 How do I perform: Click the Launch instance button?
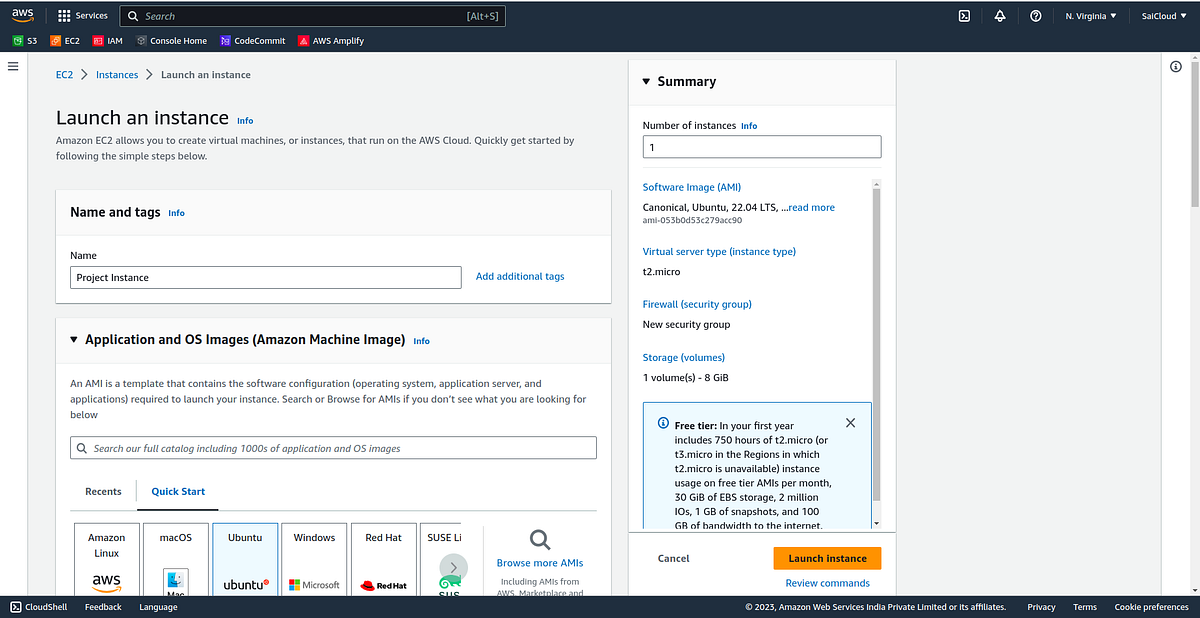(x=827, y=558)
